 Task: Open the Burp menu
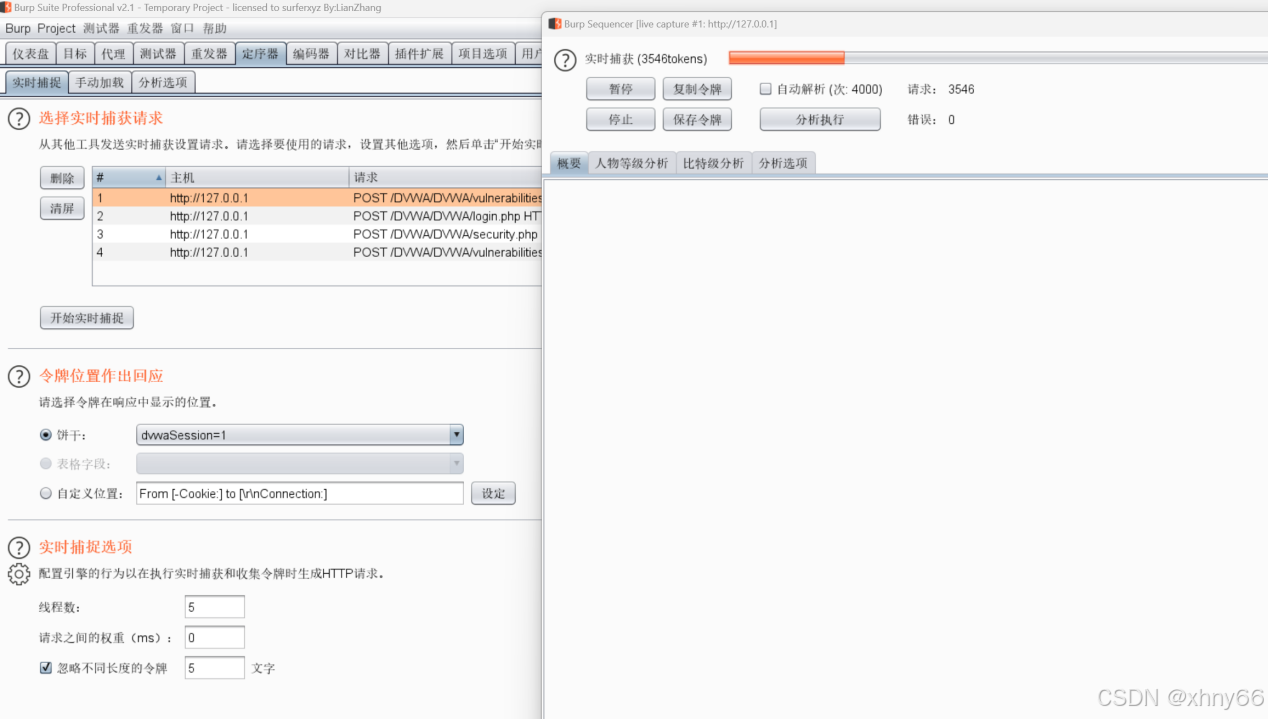(18, 28)
